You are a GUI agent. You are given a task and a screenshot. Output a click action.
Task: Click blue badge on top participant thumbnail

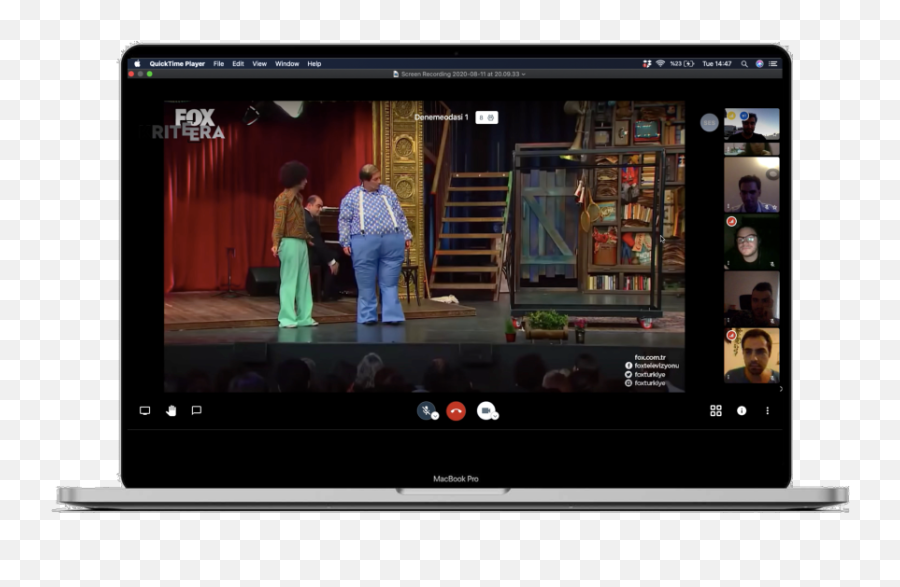(x=744, y=115)
